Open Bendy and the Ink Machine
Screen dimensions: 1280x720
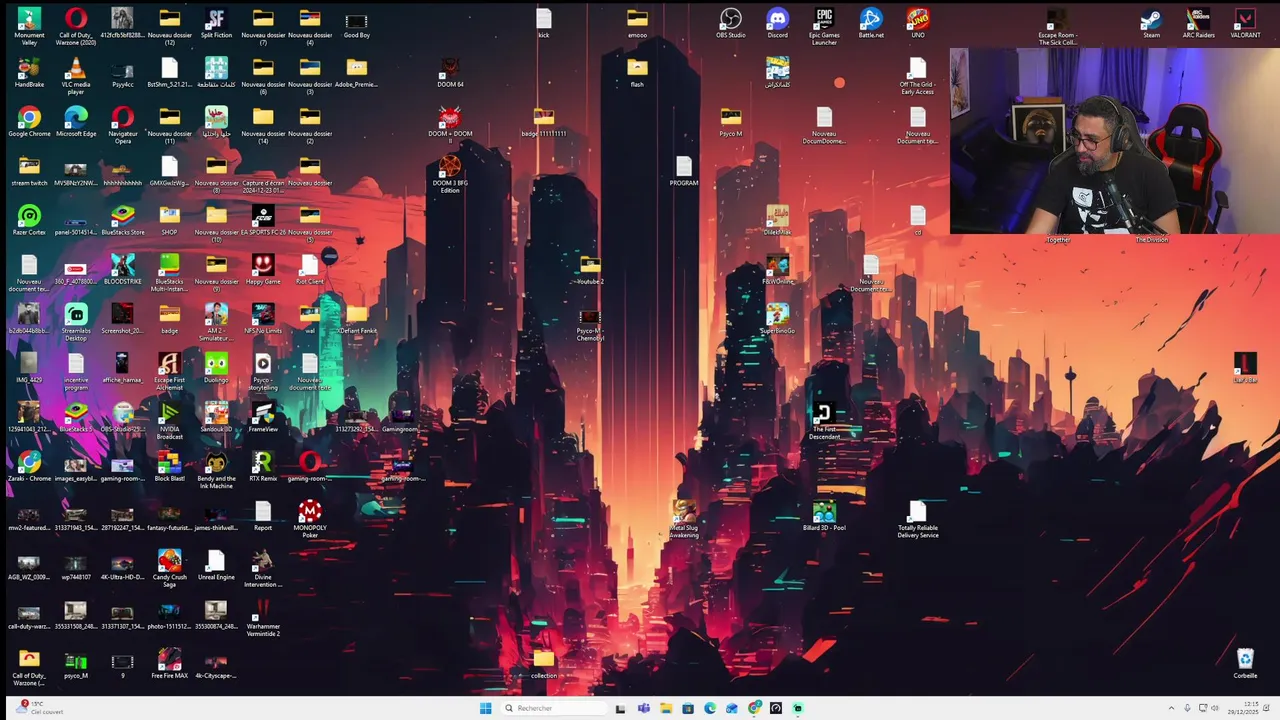(x=216, y=469)
